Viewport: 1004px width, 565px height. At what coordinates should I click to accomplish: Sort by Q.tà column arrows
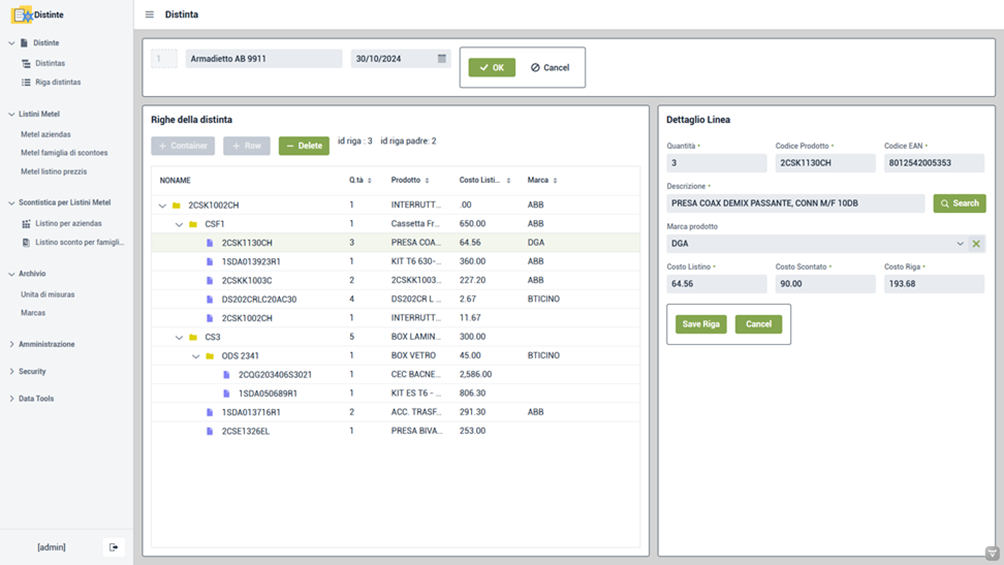(369, 181)
